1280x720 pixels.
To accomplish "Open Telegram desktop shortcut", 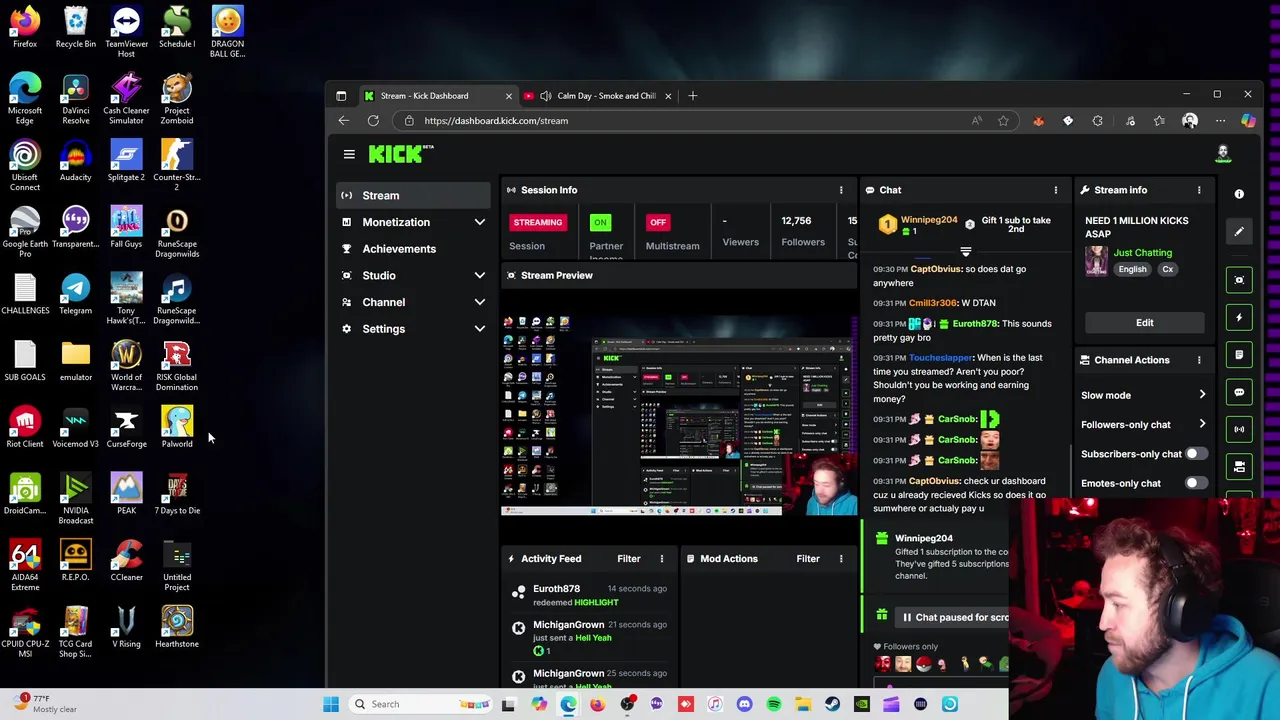I will click(75, 296).
